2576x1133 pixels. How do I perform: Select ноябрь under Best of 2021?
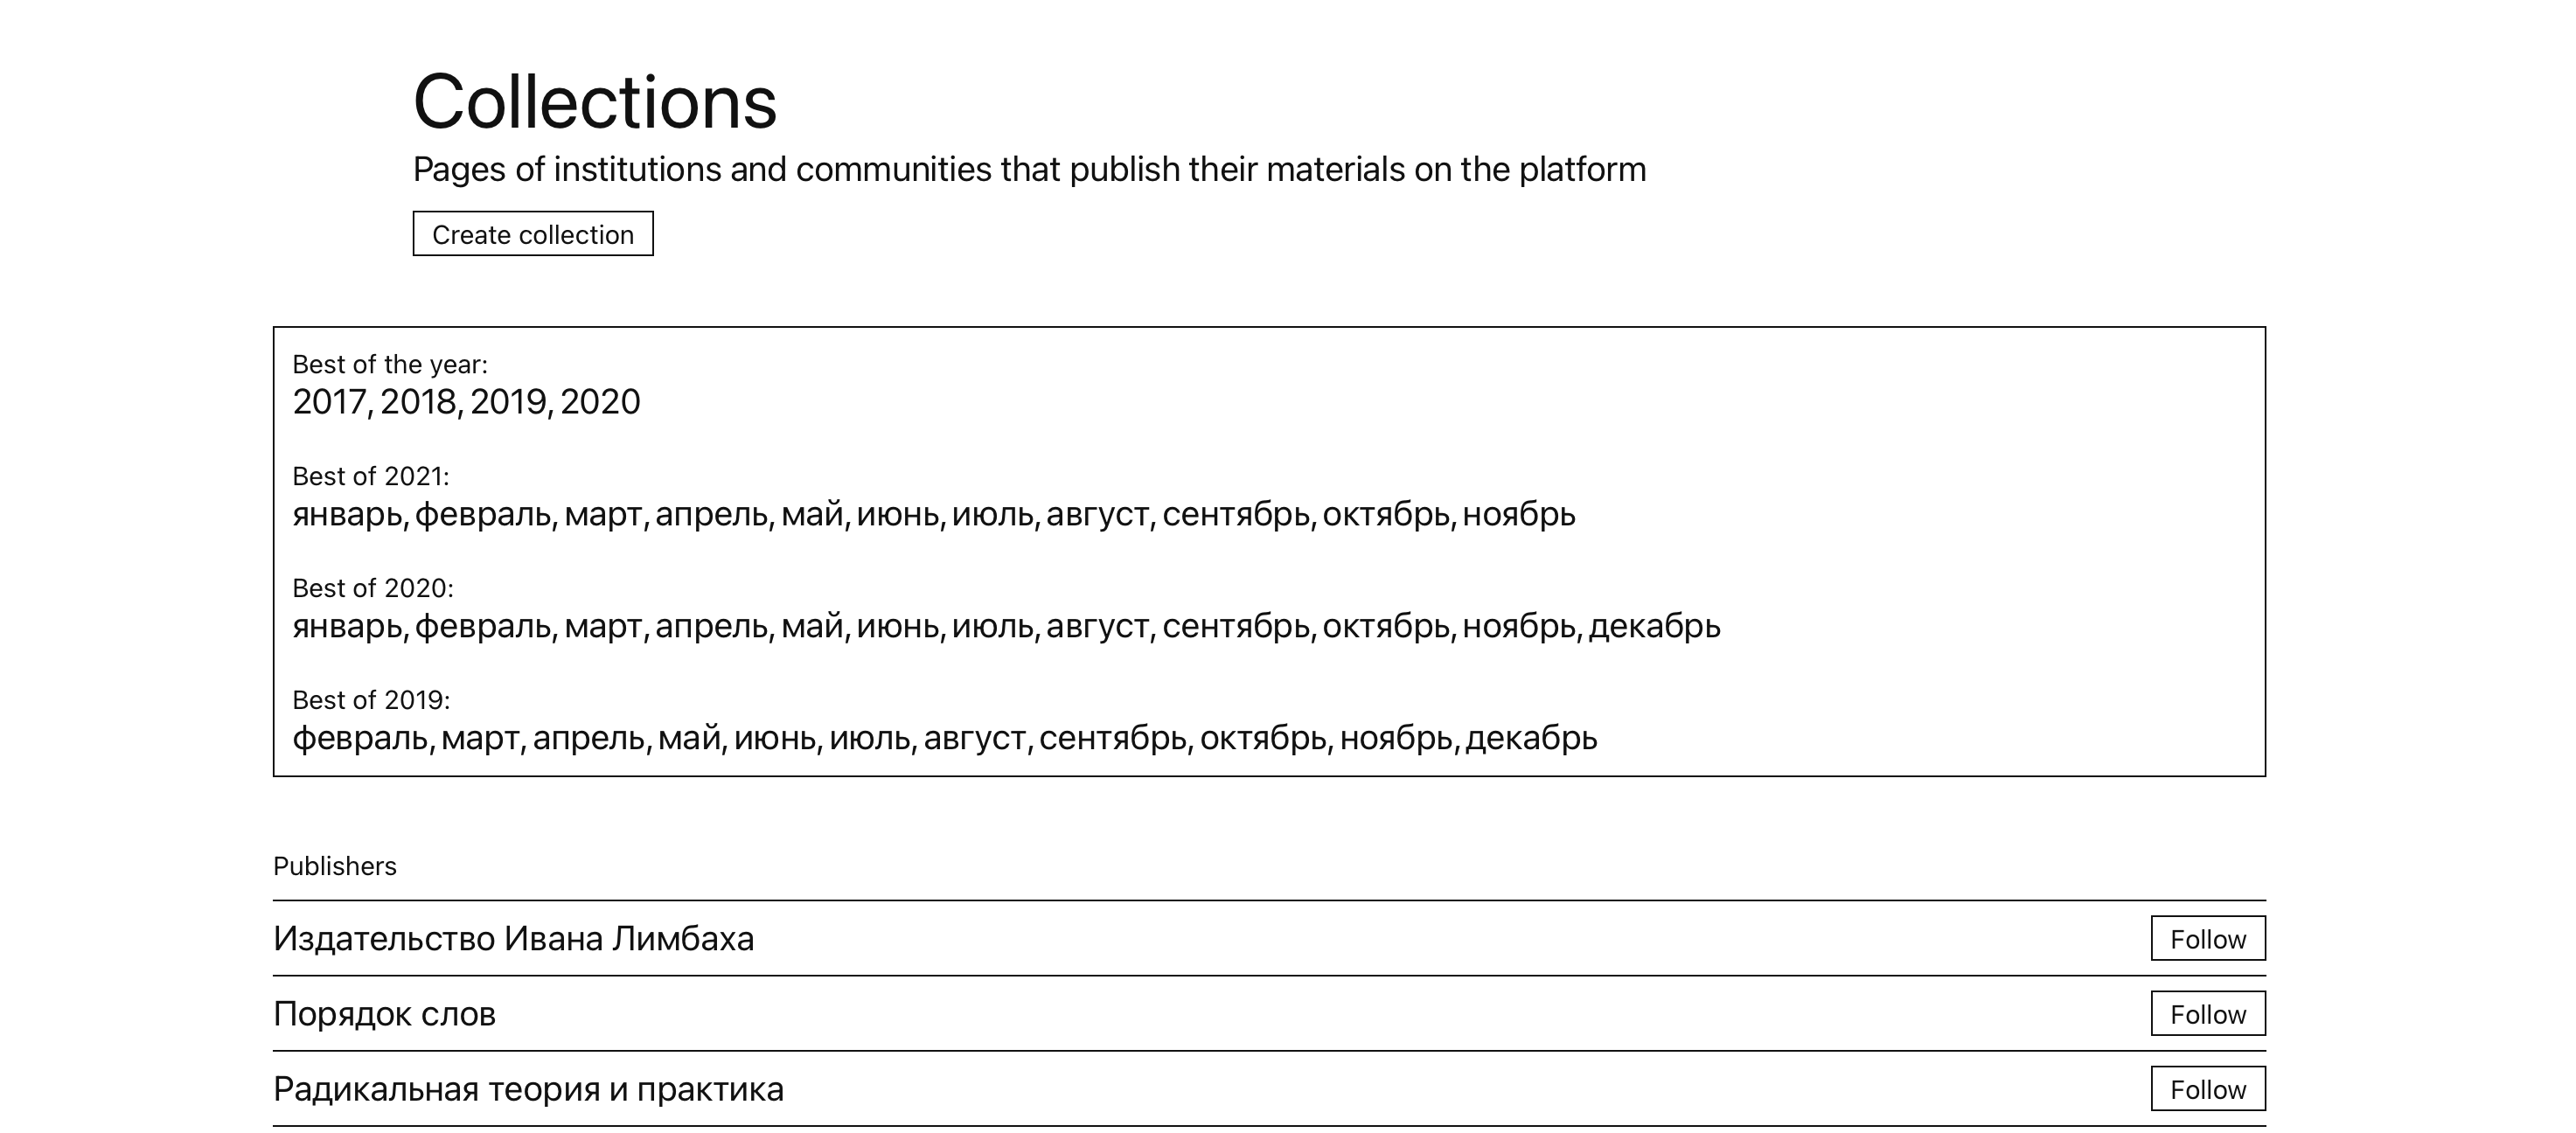1519,514
